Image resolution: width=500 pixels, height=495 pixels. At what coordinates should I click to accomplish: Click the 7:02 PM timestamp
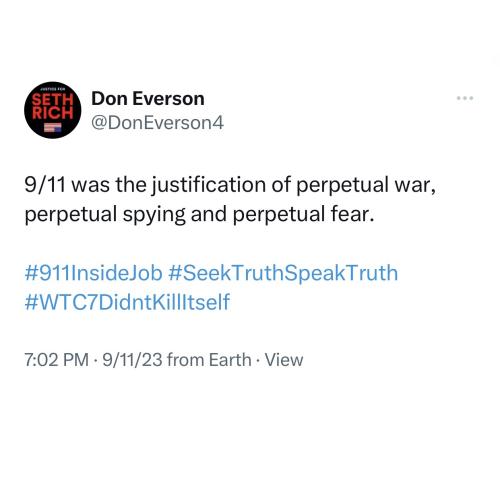click(57, 360)
